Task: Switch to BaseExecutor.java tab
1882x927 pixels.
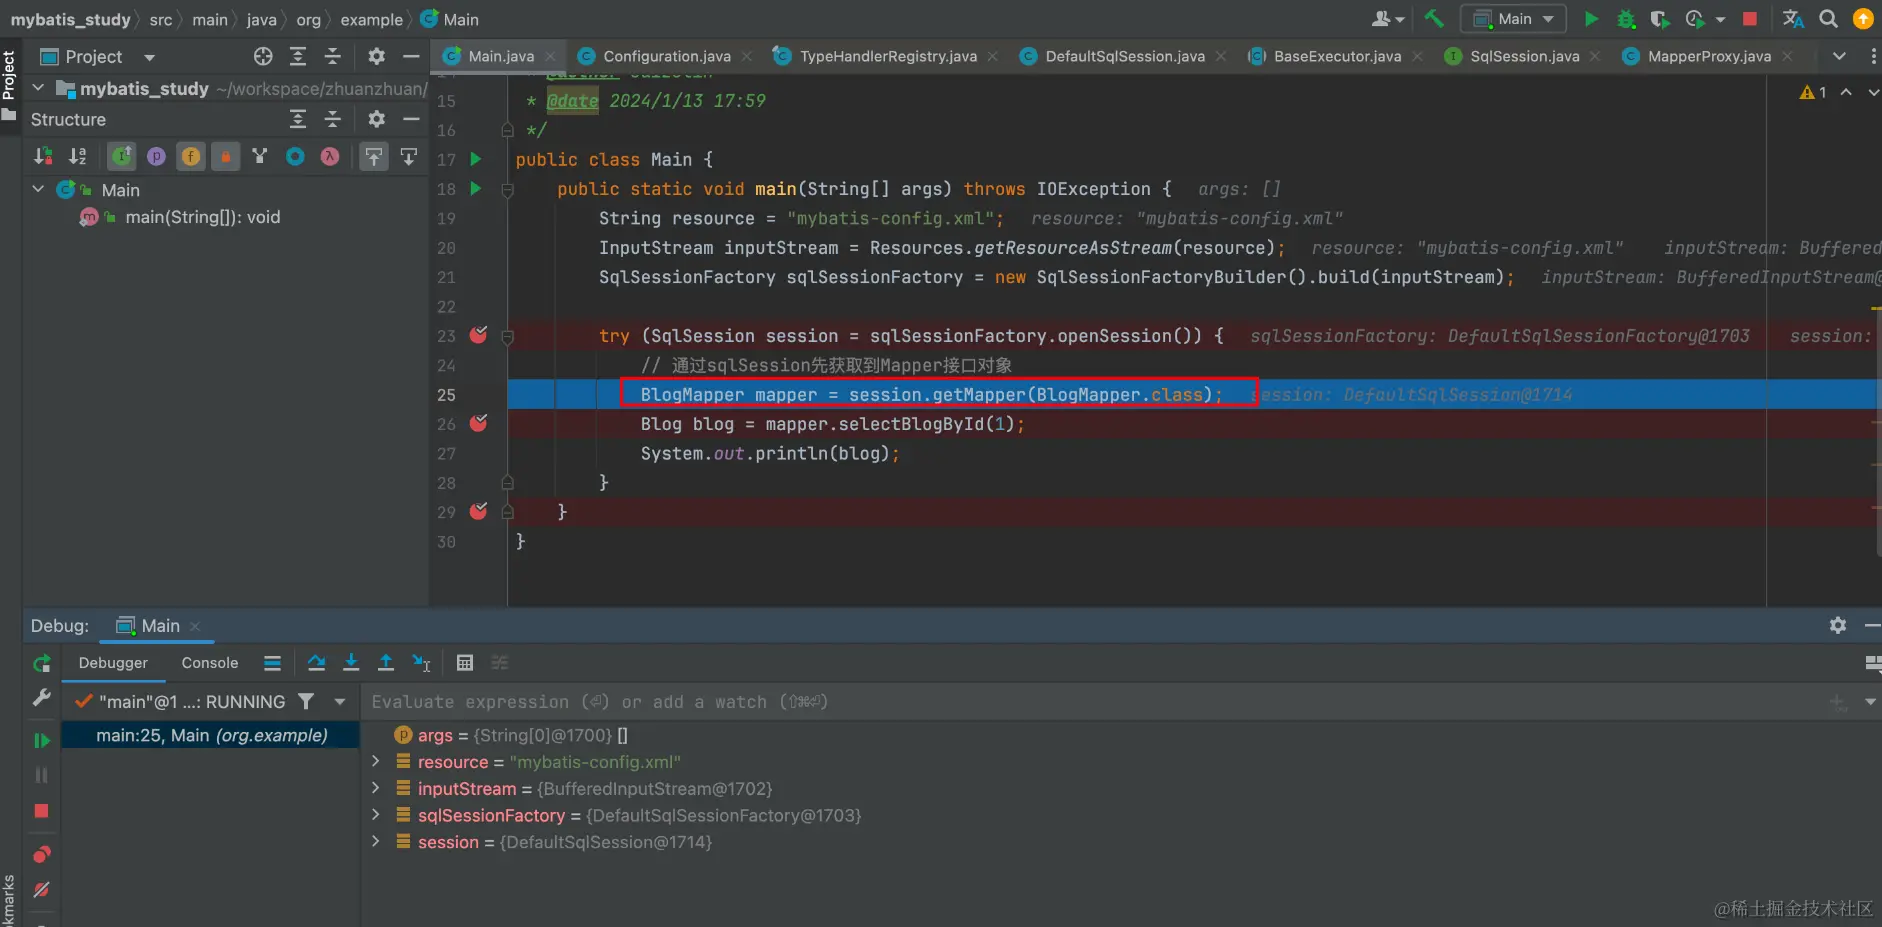Action: (x=1337, y=56)
